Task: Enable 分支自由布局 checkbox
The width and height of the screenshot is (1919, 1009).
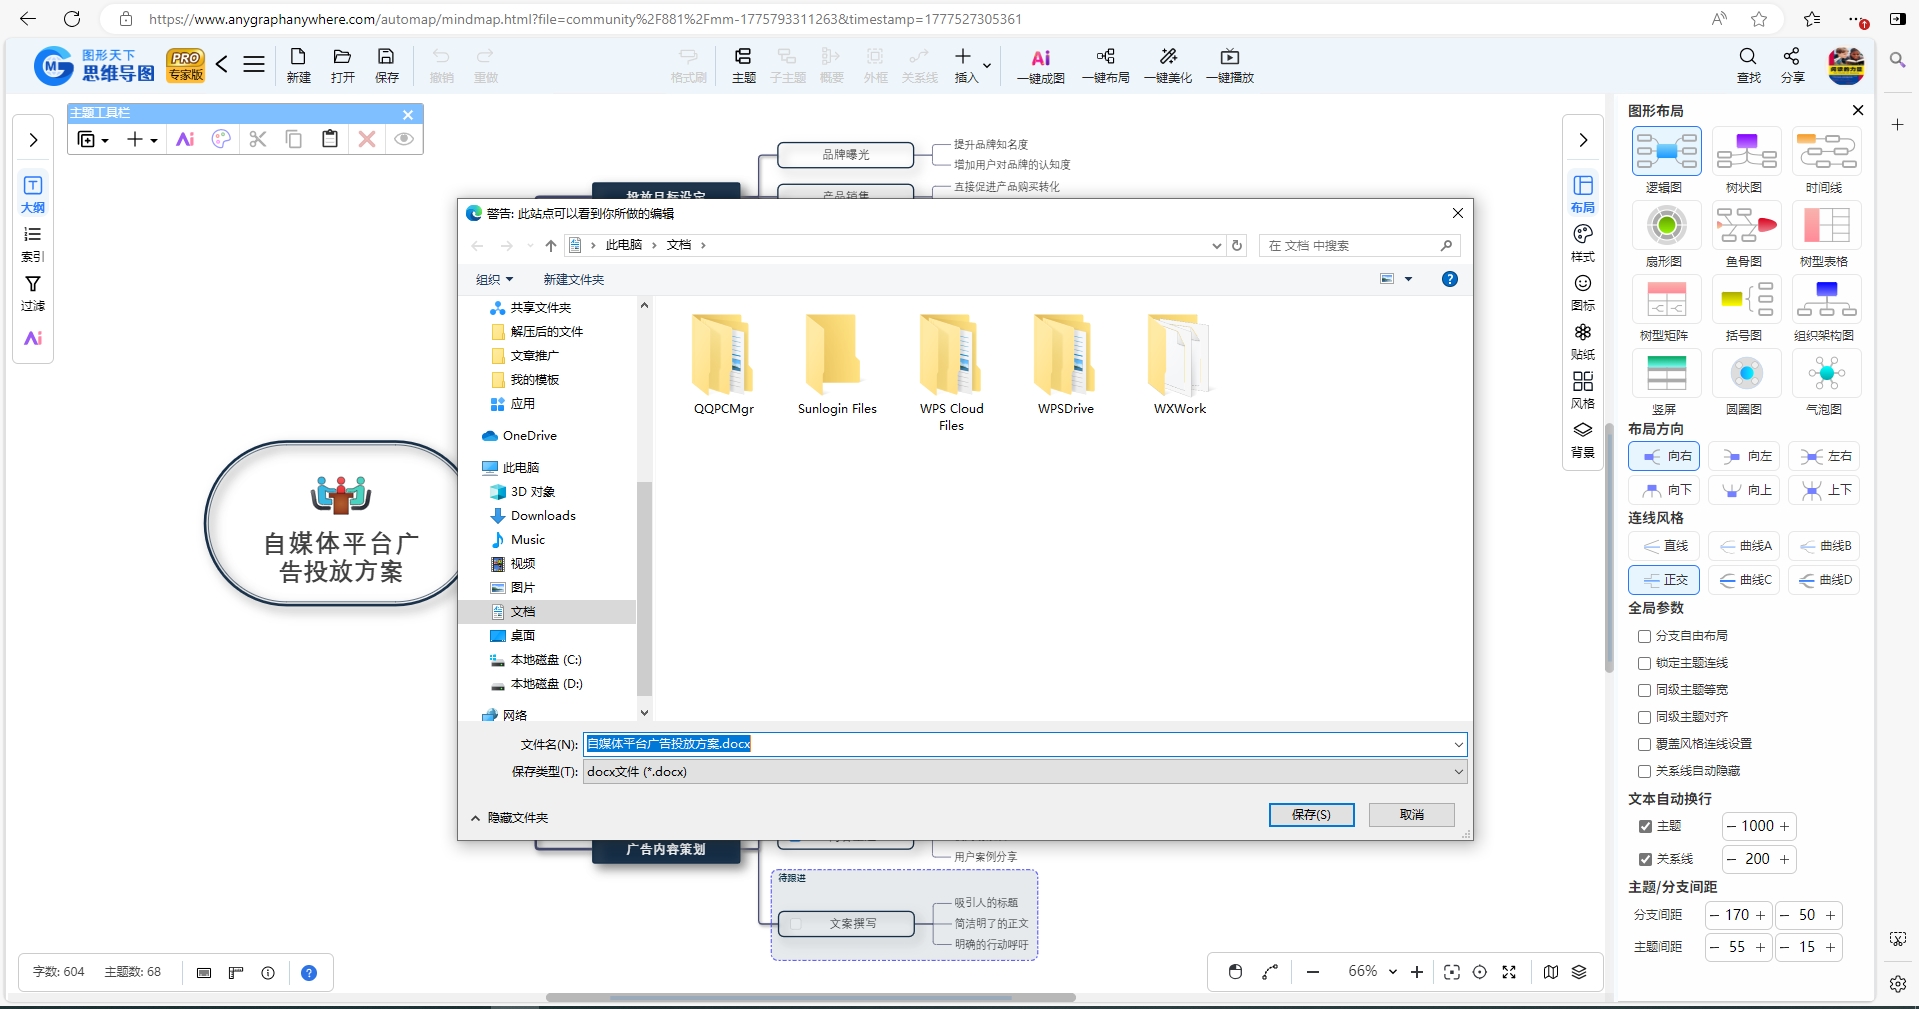Action: 1644,636
